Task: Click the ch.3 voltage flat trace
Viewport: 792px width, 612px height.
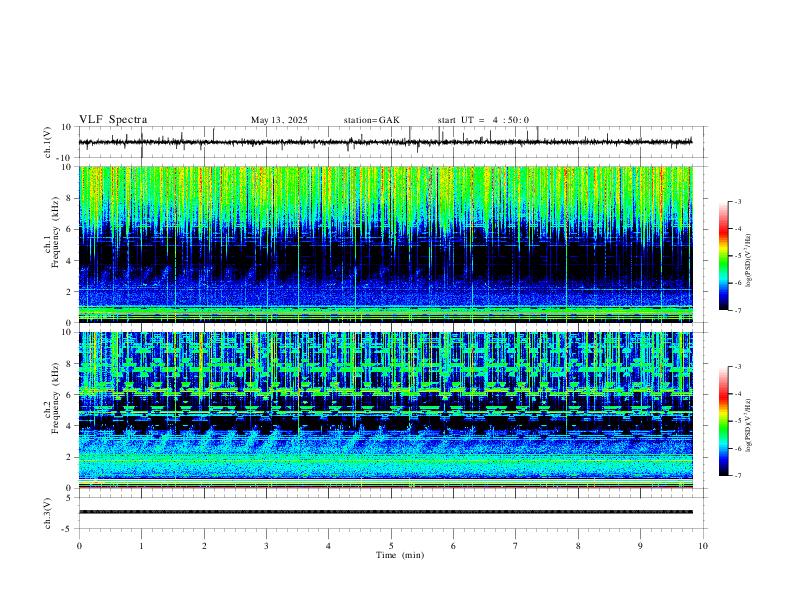Action: (x=385, y=512)
